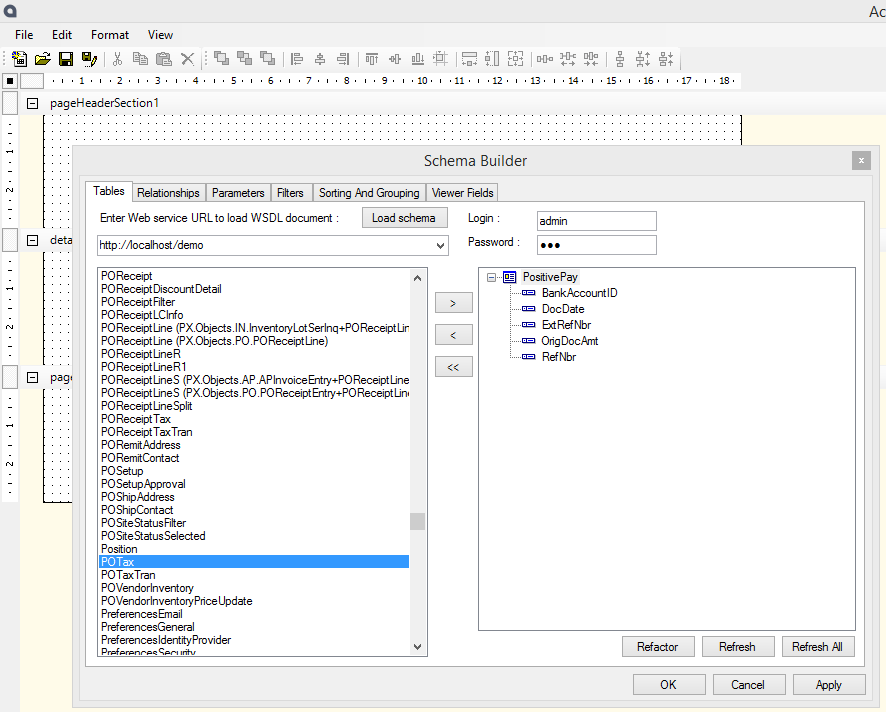The width and height of the screenshot is (886, 712).
Task: Open the Sorting And Grouping tab
Action: click(369, 192)
